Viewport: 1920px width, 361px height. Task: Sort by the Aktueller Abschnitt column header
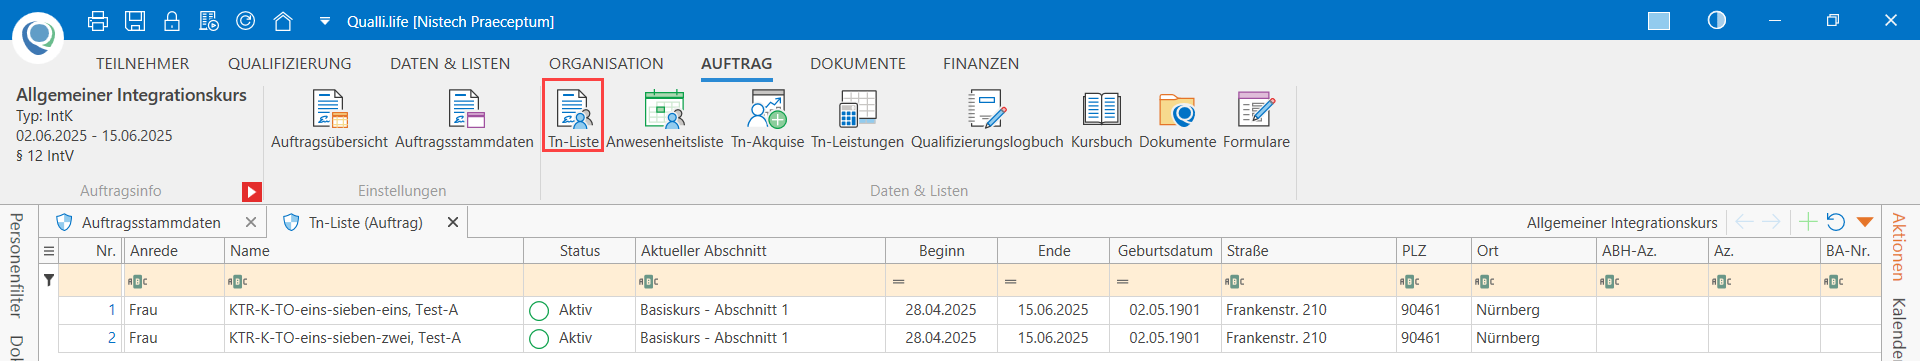coord(760,251)
